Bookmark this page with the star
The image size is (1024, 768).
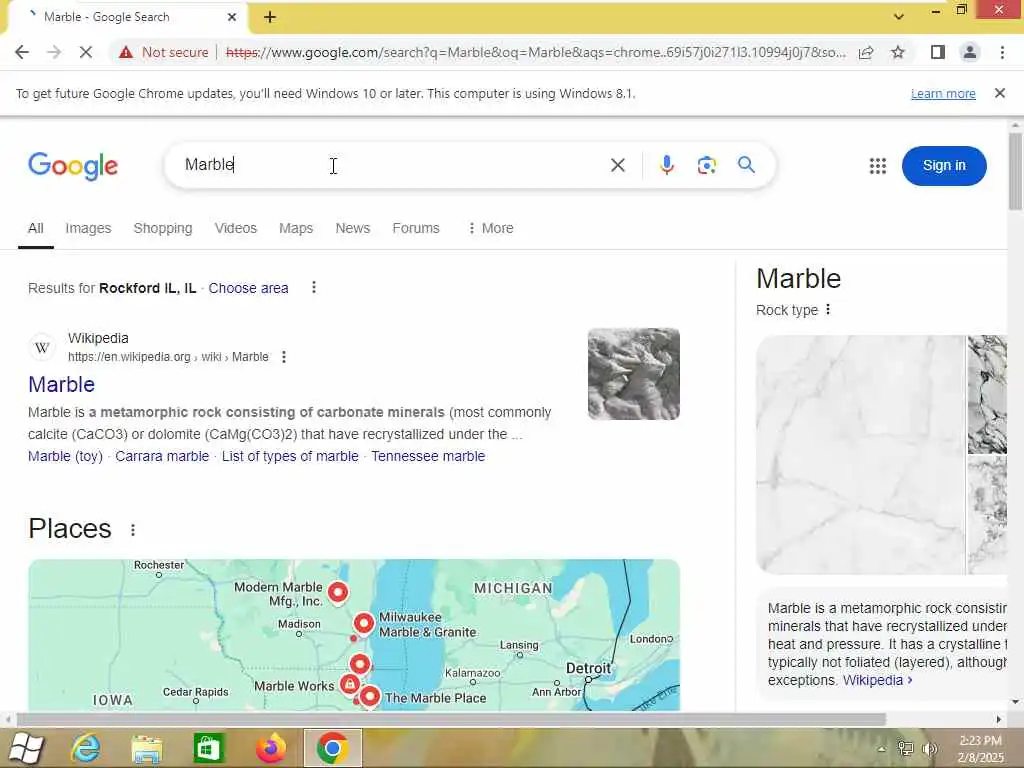[899, 52]
